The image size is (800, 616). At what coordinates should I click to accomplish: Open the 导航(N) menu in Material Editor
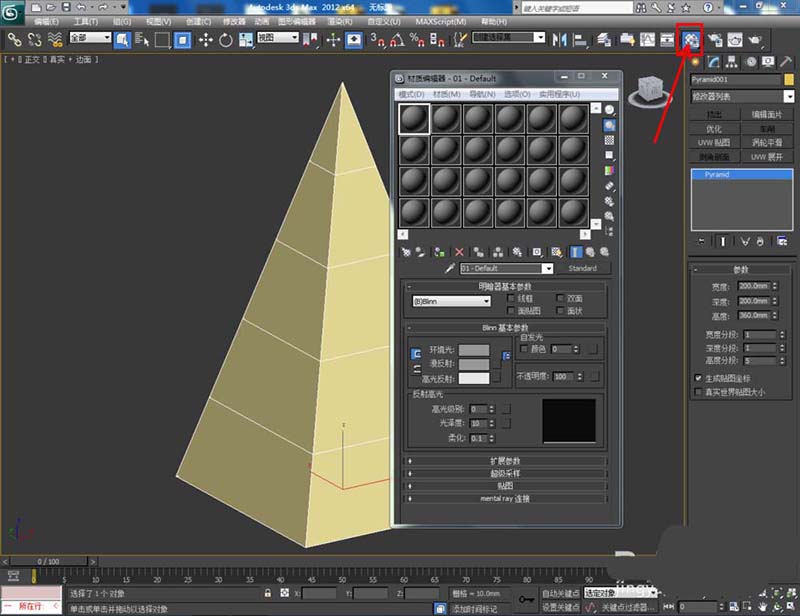tap(484, 94)
